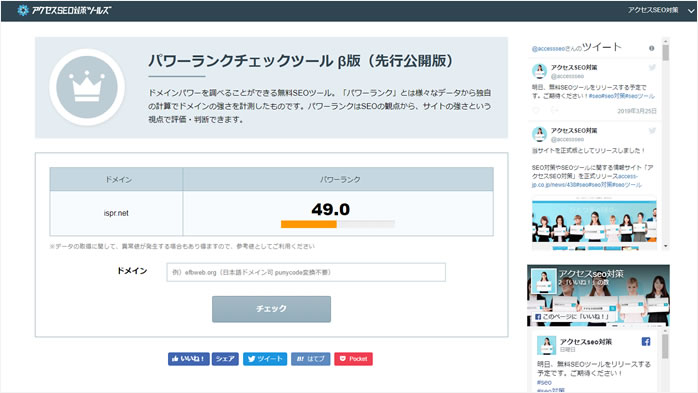The image size is (698, 393).
Task: Click the Access SEO tools logo
Action: (x=64, y=10)
